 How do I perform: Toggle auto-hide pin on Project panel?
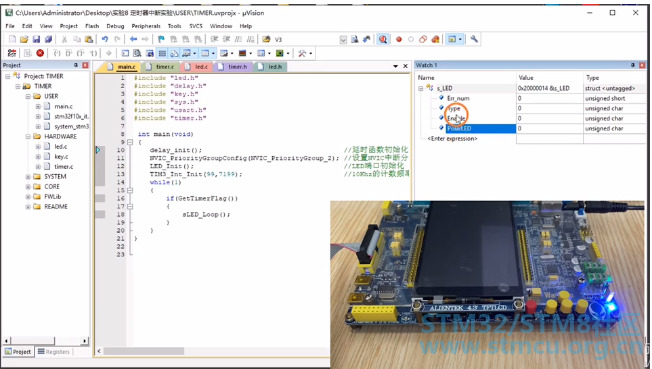[x=76, y=65]
